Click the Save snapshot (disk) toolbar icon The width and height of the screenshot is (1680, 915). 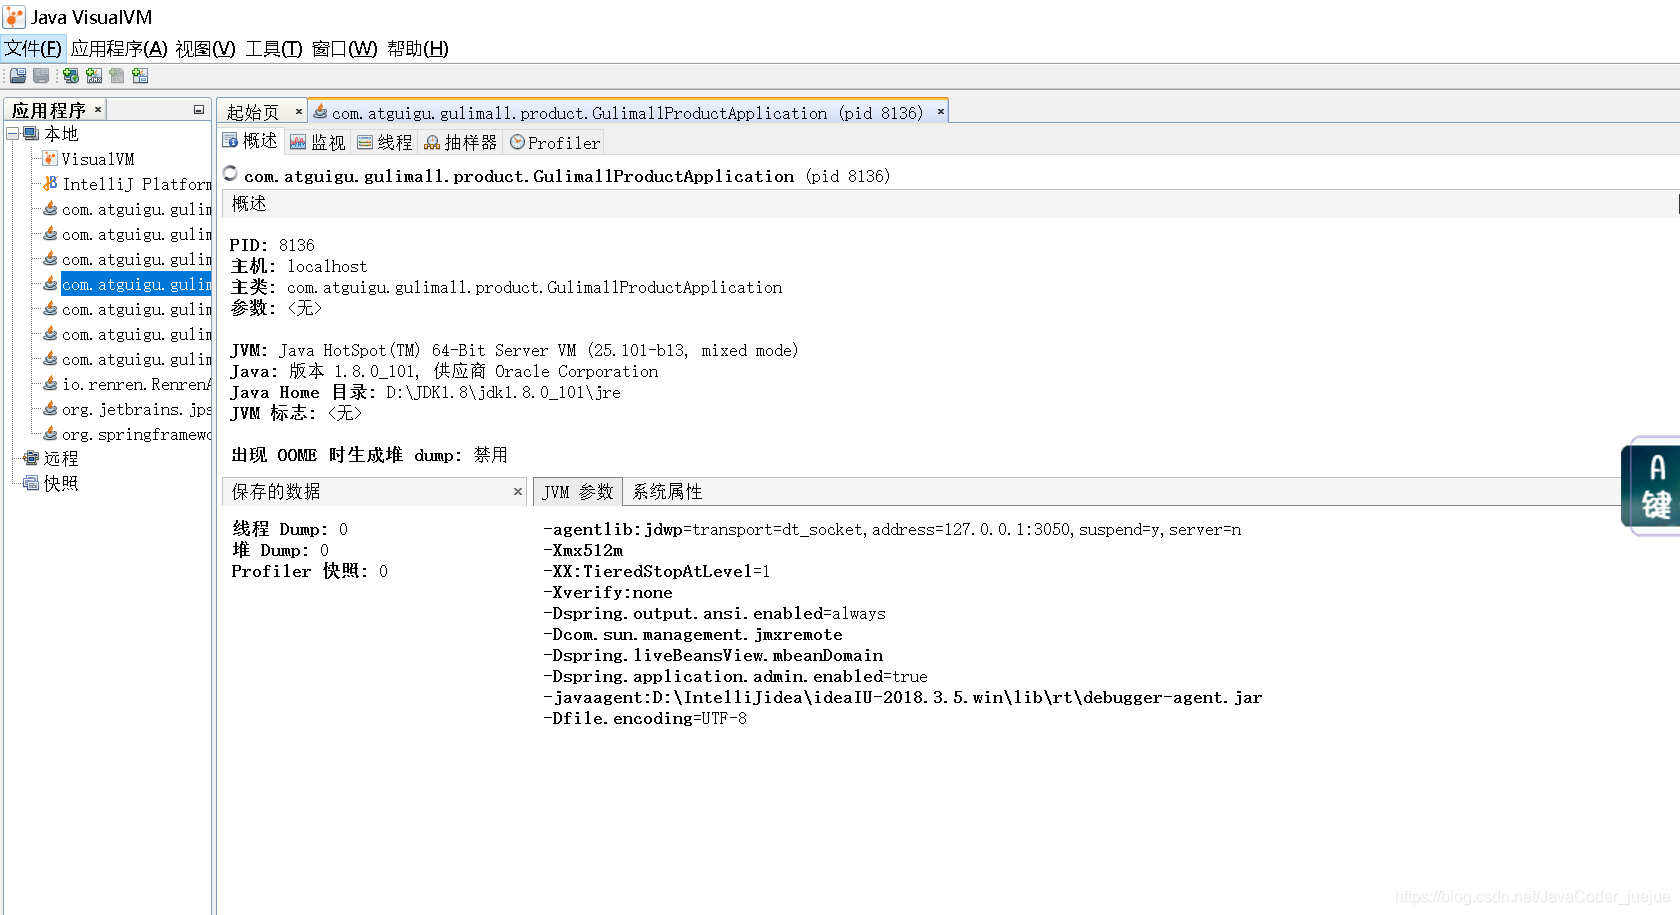point(41,76)
